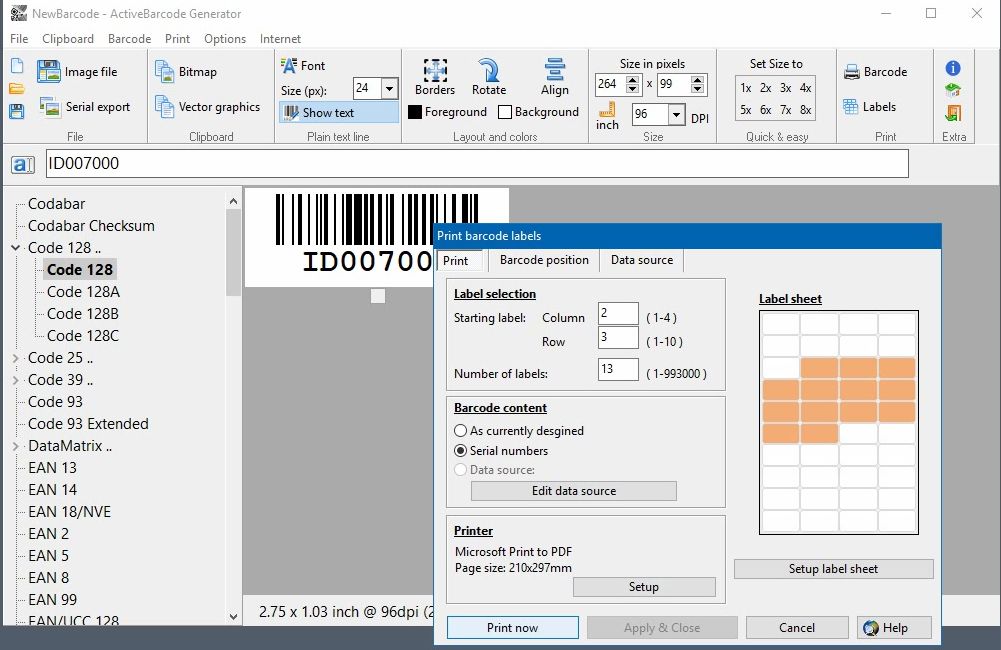Screen dimensions: 1001x650
Task: Click the barcode text icon left of input
Action: (x=23, y=164)
